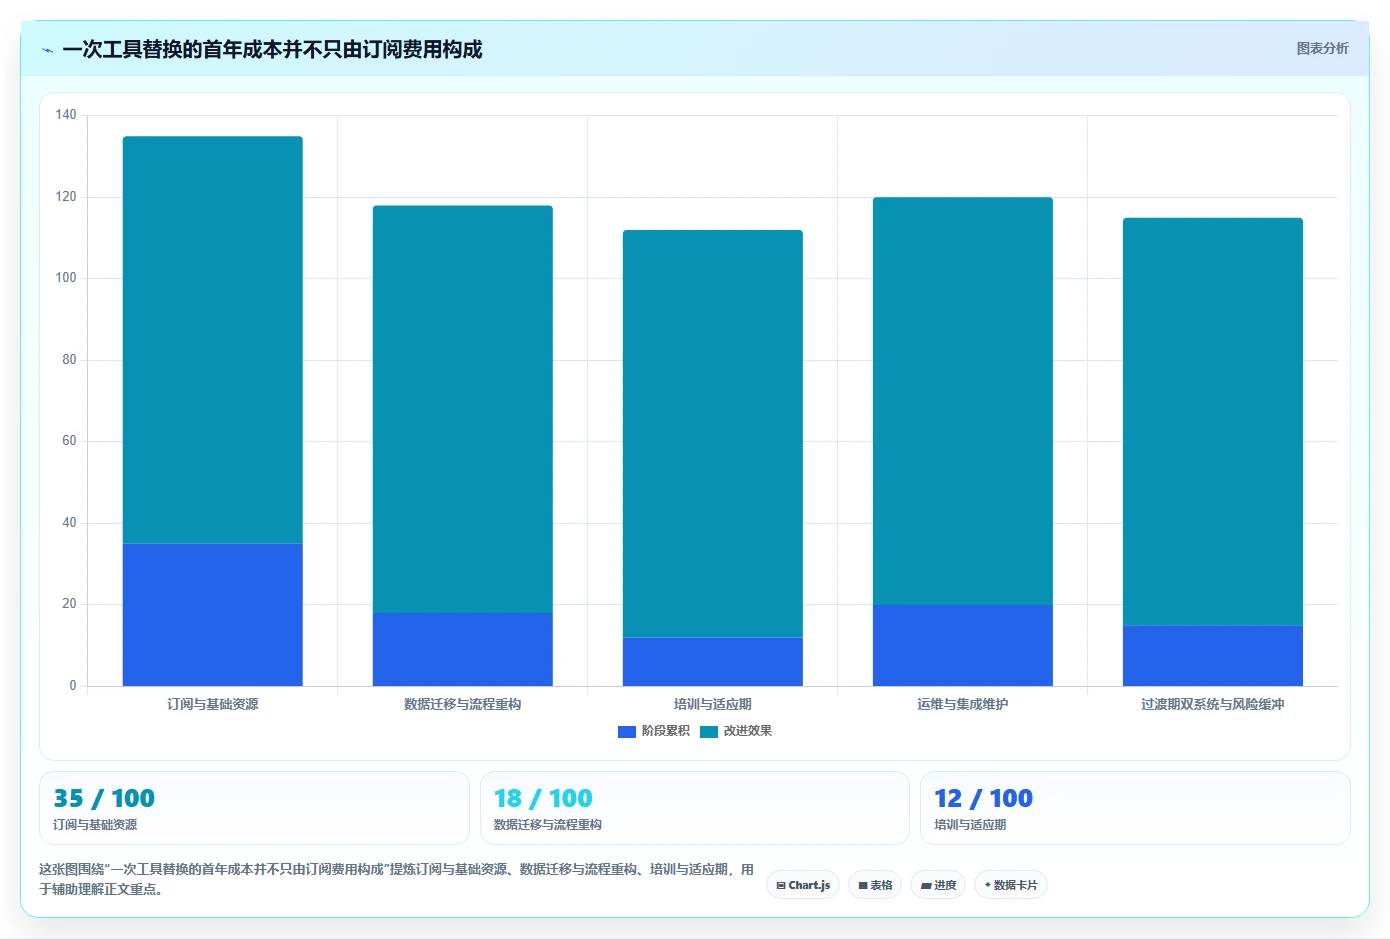Viewport: 1390px width, 939px height.
Task: Toggle the 改进效果 legend swatch
Action: click(x=709, y=731)
